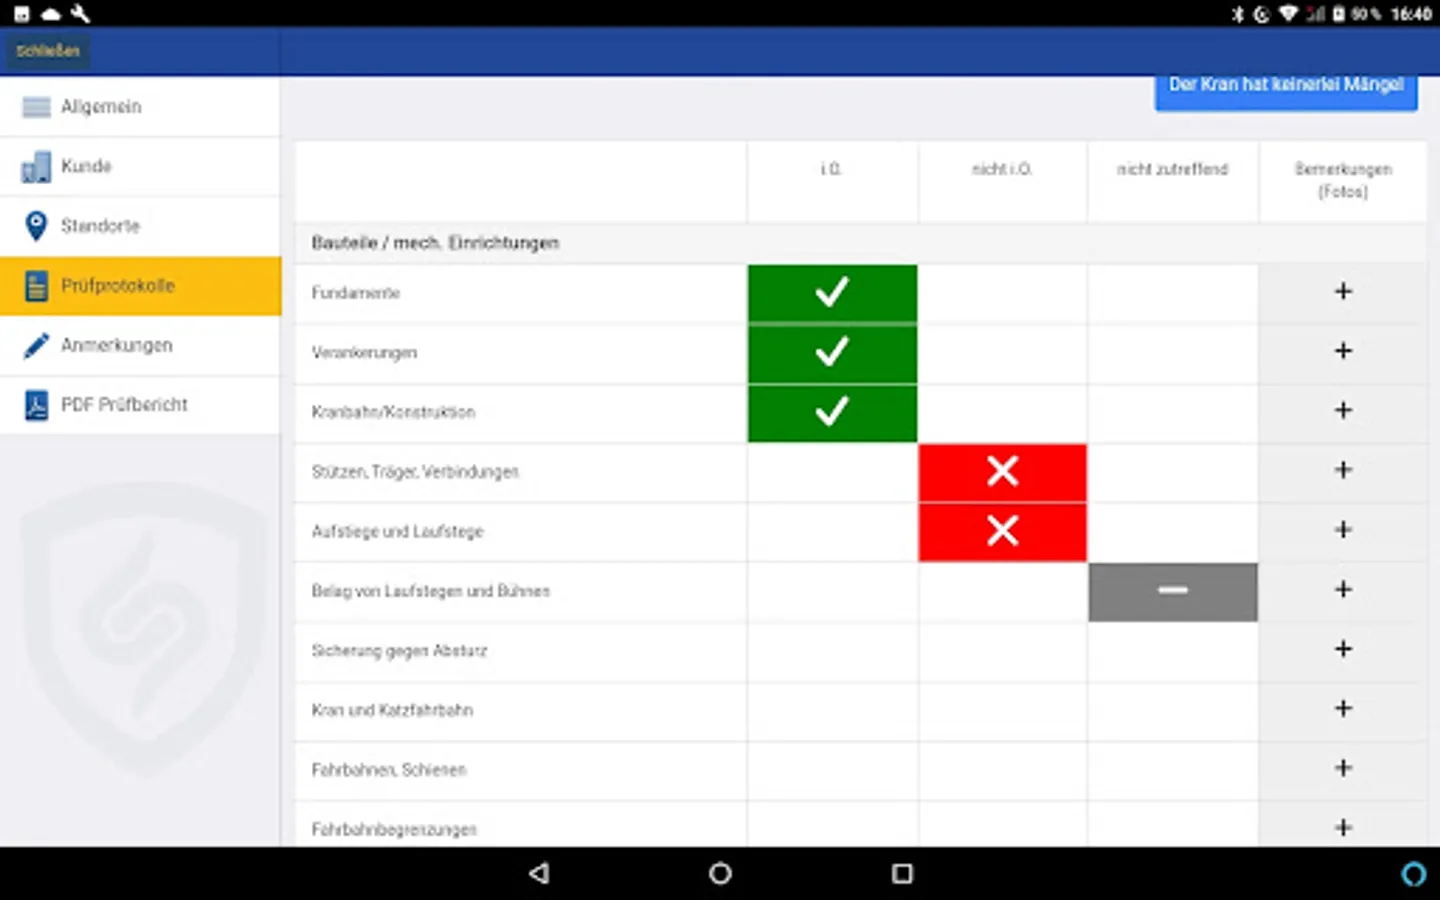This screenshot has width=1440, height=900.
Task: Add remark for Verankerungen row
Action: [1343, 351]
